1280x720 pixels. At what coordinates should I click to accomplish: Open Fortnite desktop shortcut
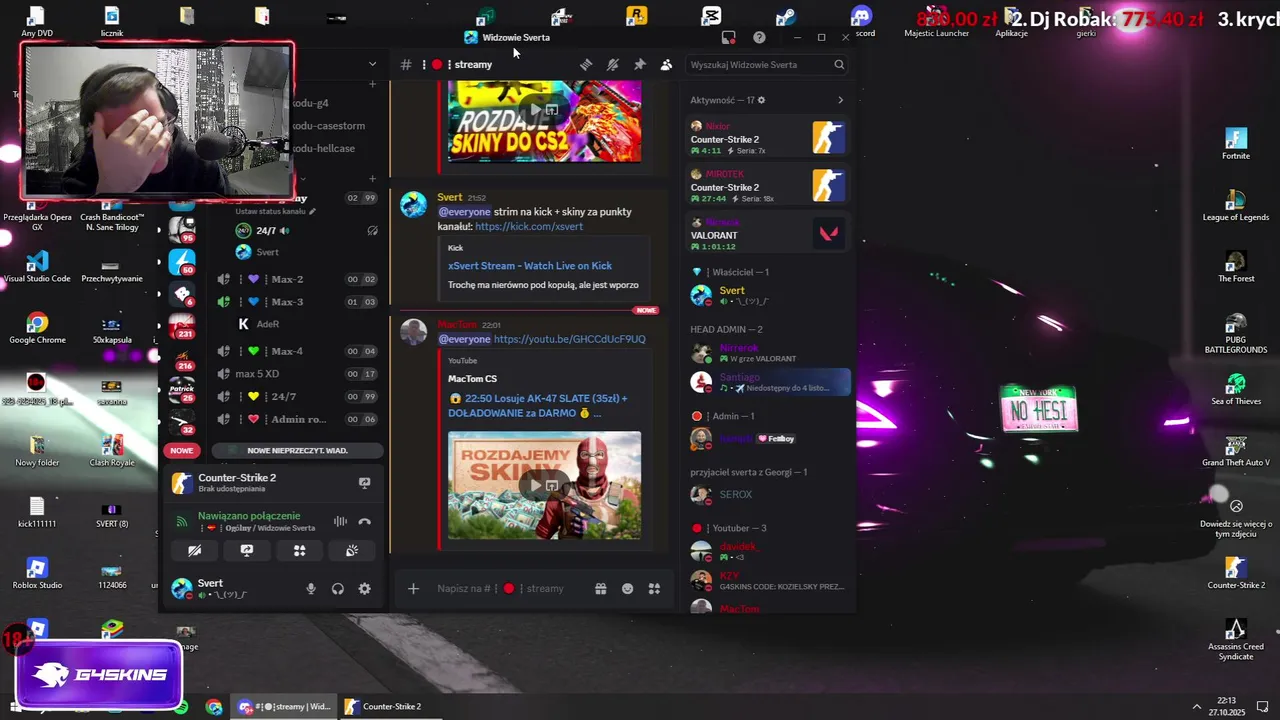point(1236,143)
